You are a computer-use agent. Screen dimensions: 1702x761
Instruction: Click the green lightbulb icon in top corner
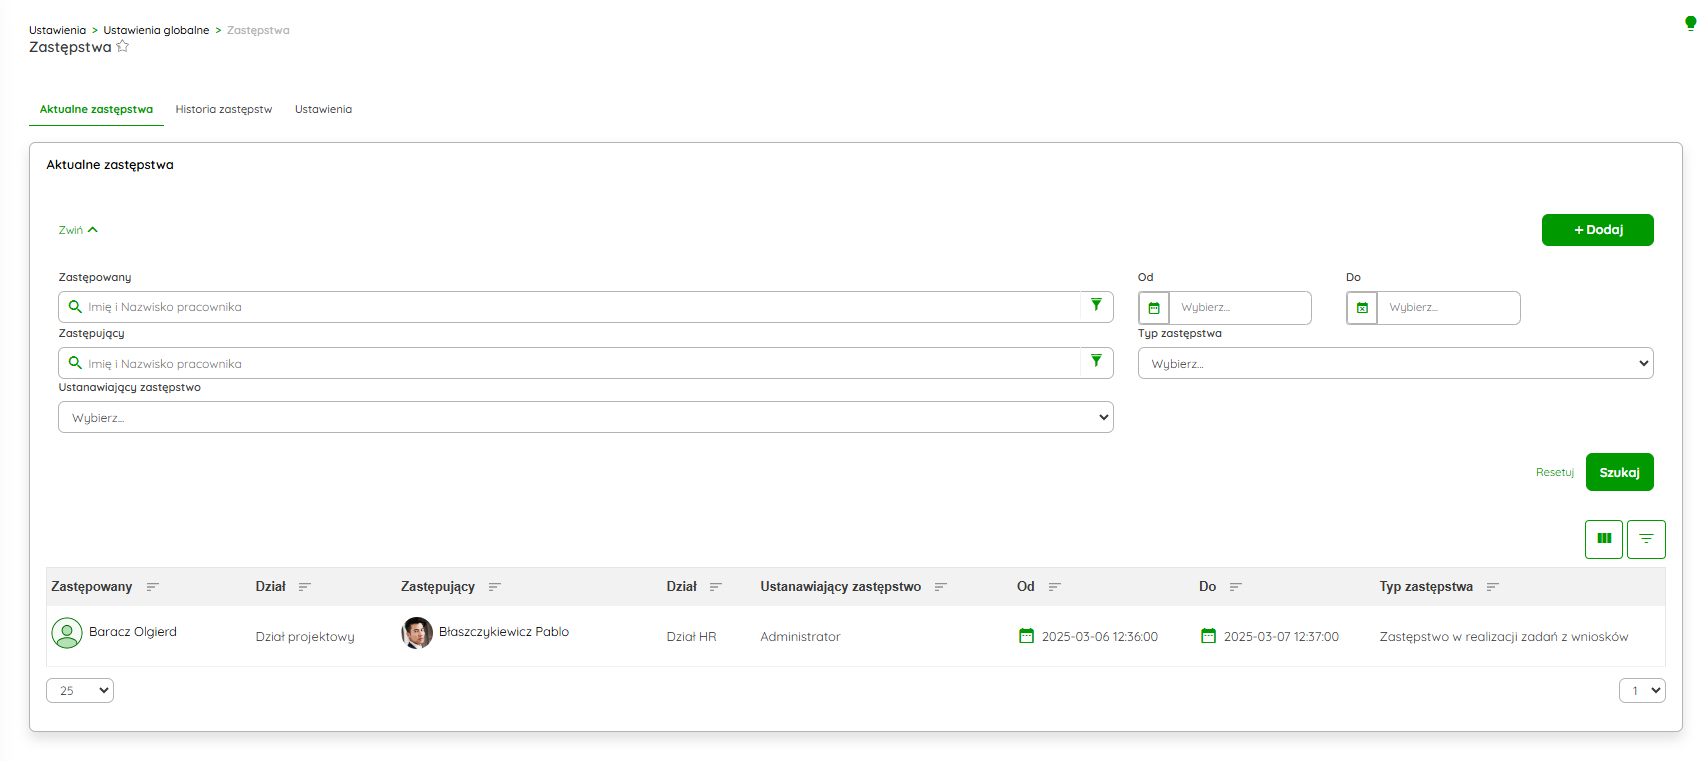pos(1690,24)
